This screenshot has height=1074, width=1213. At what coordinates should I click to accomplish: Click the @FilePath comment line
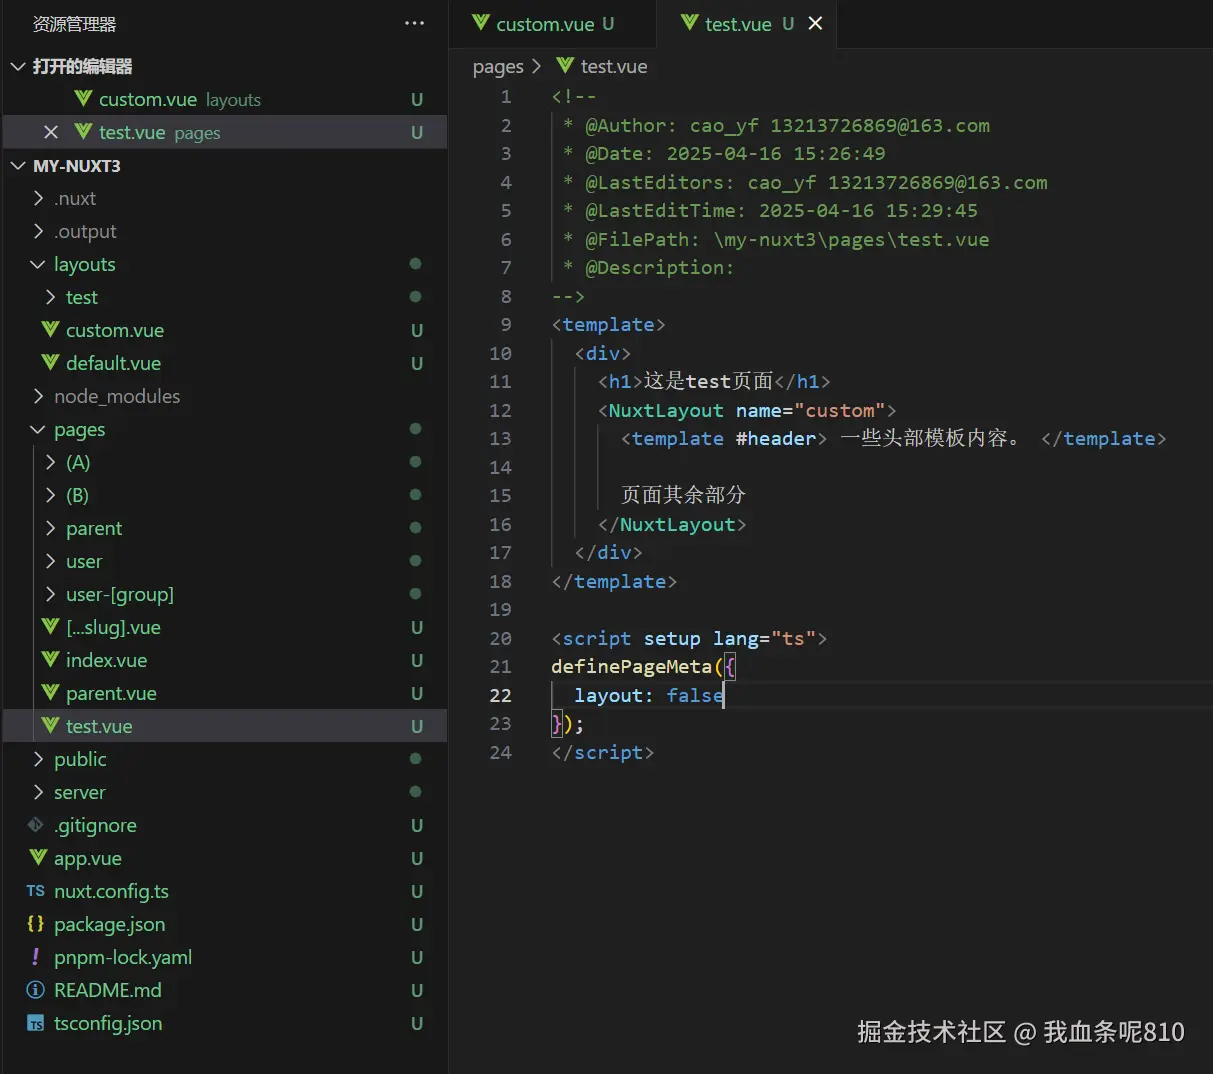(776, 239)
